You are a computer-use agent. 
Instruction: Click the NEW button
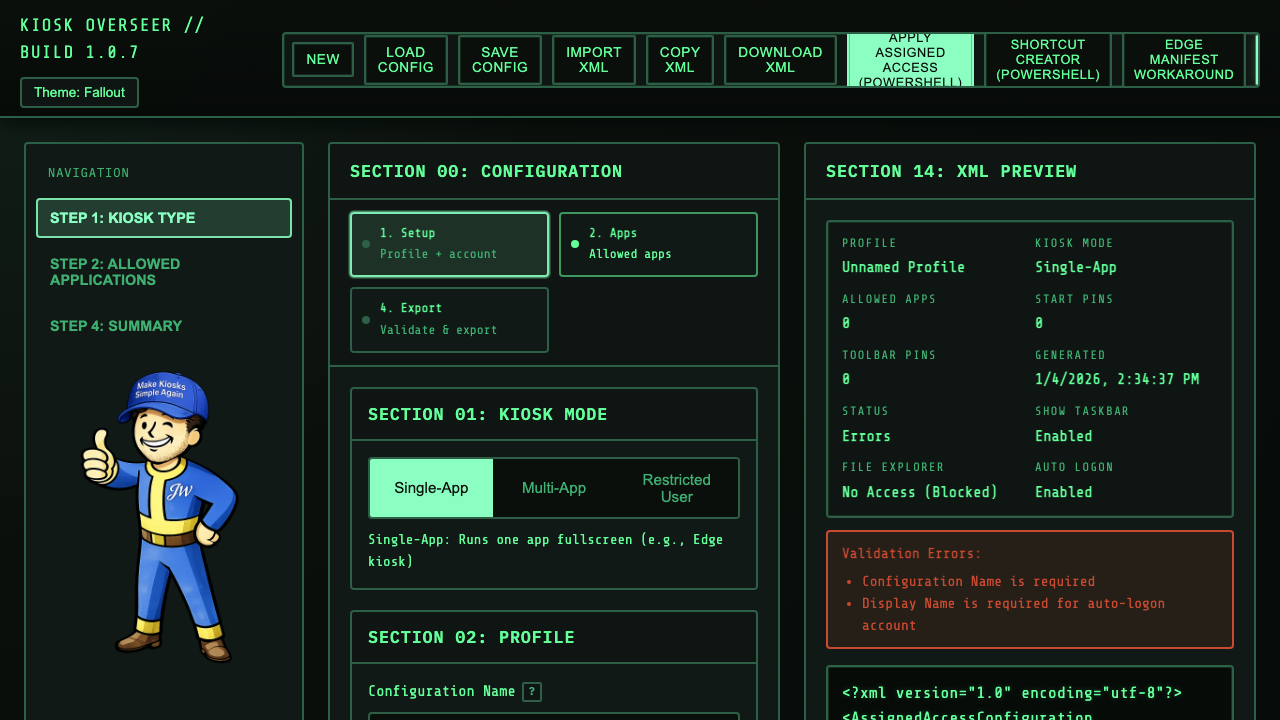(x=323, y=59)
